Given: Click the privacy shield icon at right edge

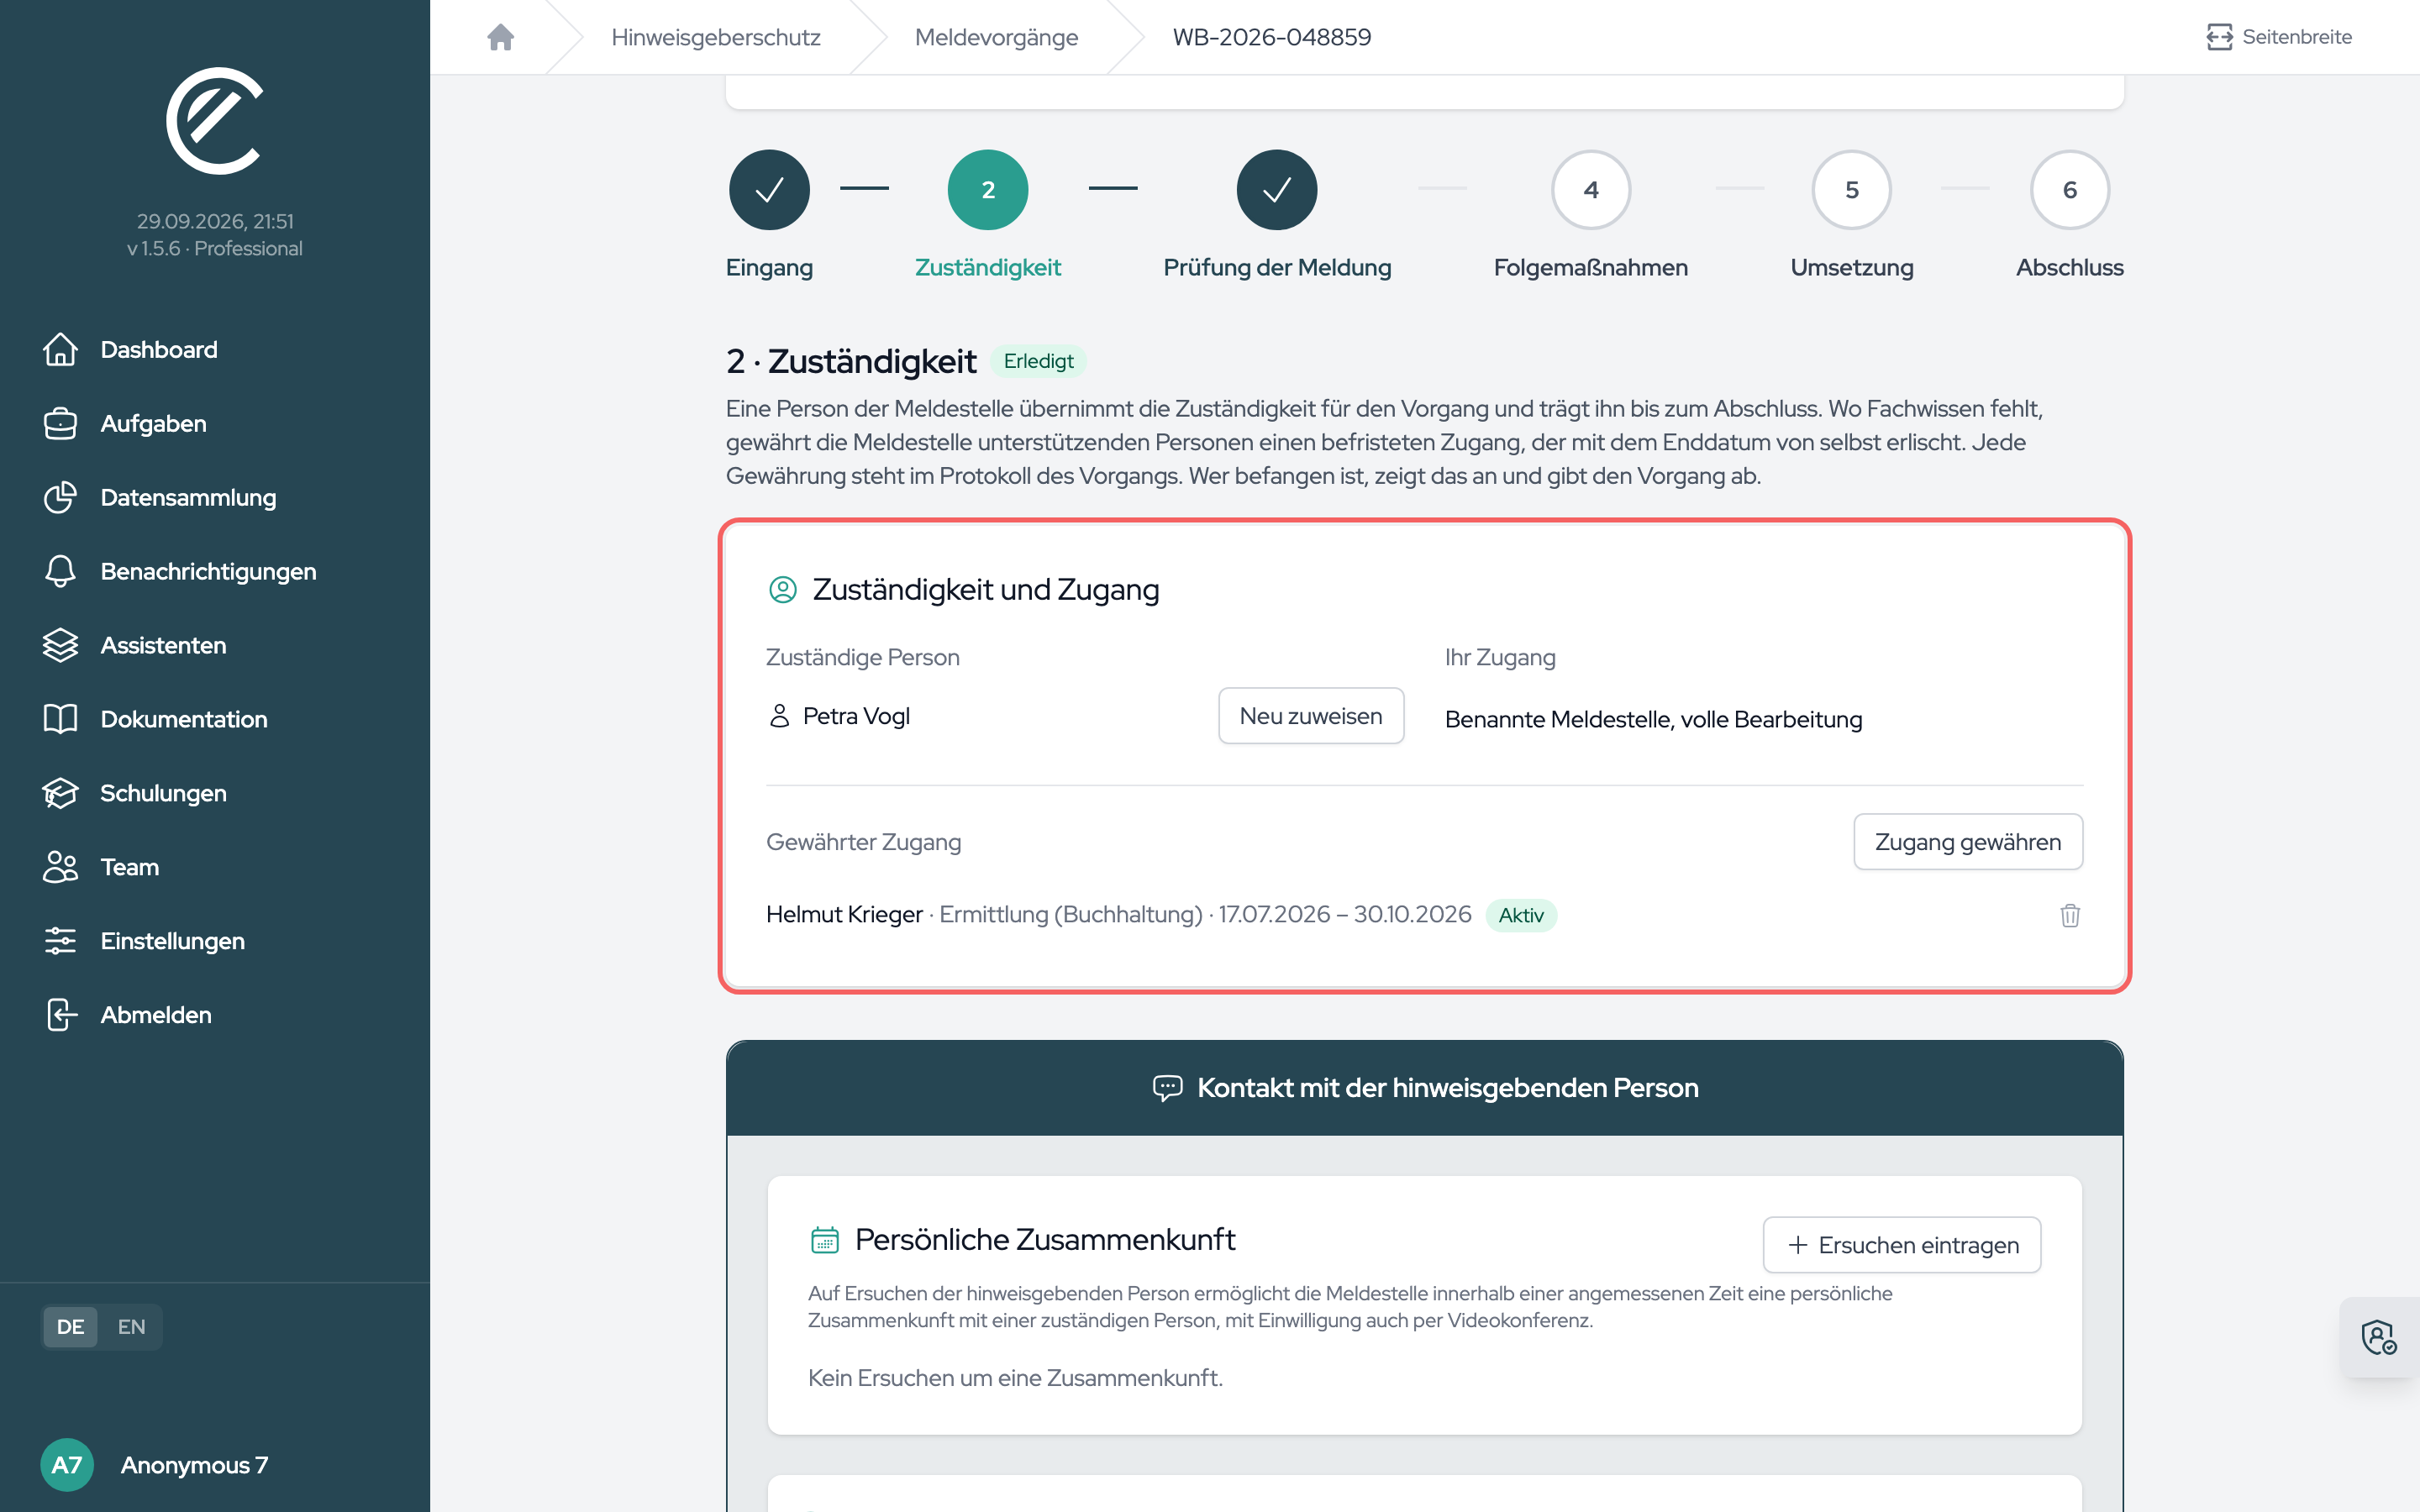Looking at the screenshot, I should (x=2378, y=1337).
